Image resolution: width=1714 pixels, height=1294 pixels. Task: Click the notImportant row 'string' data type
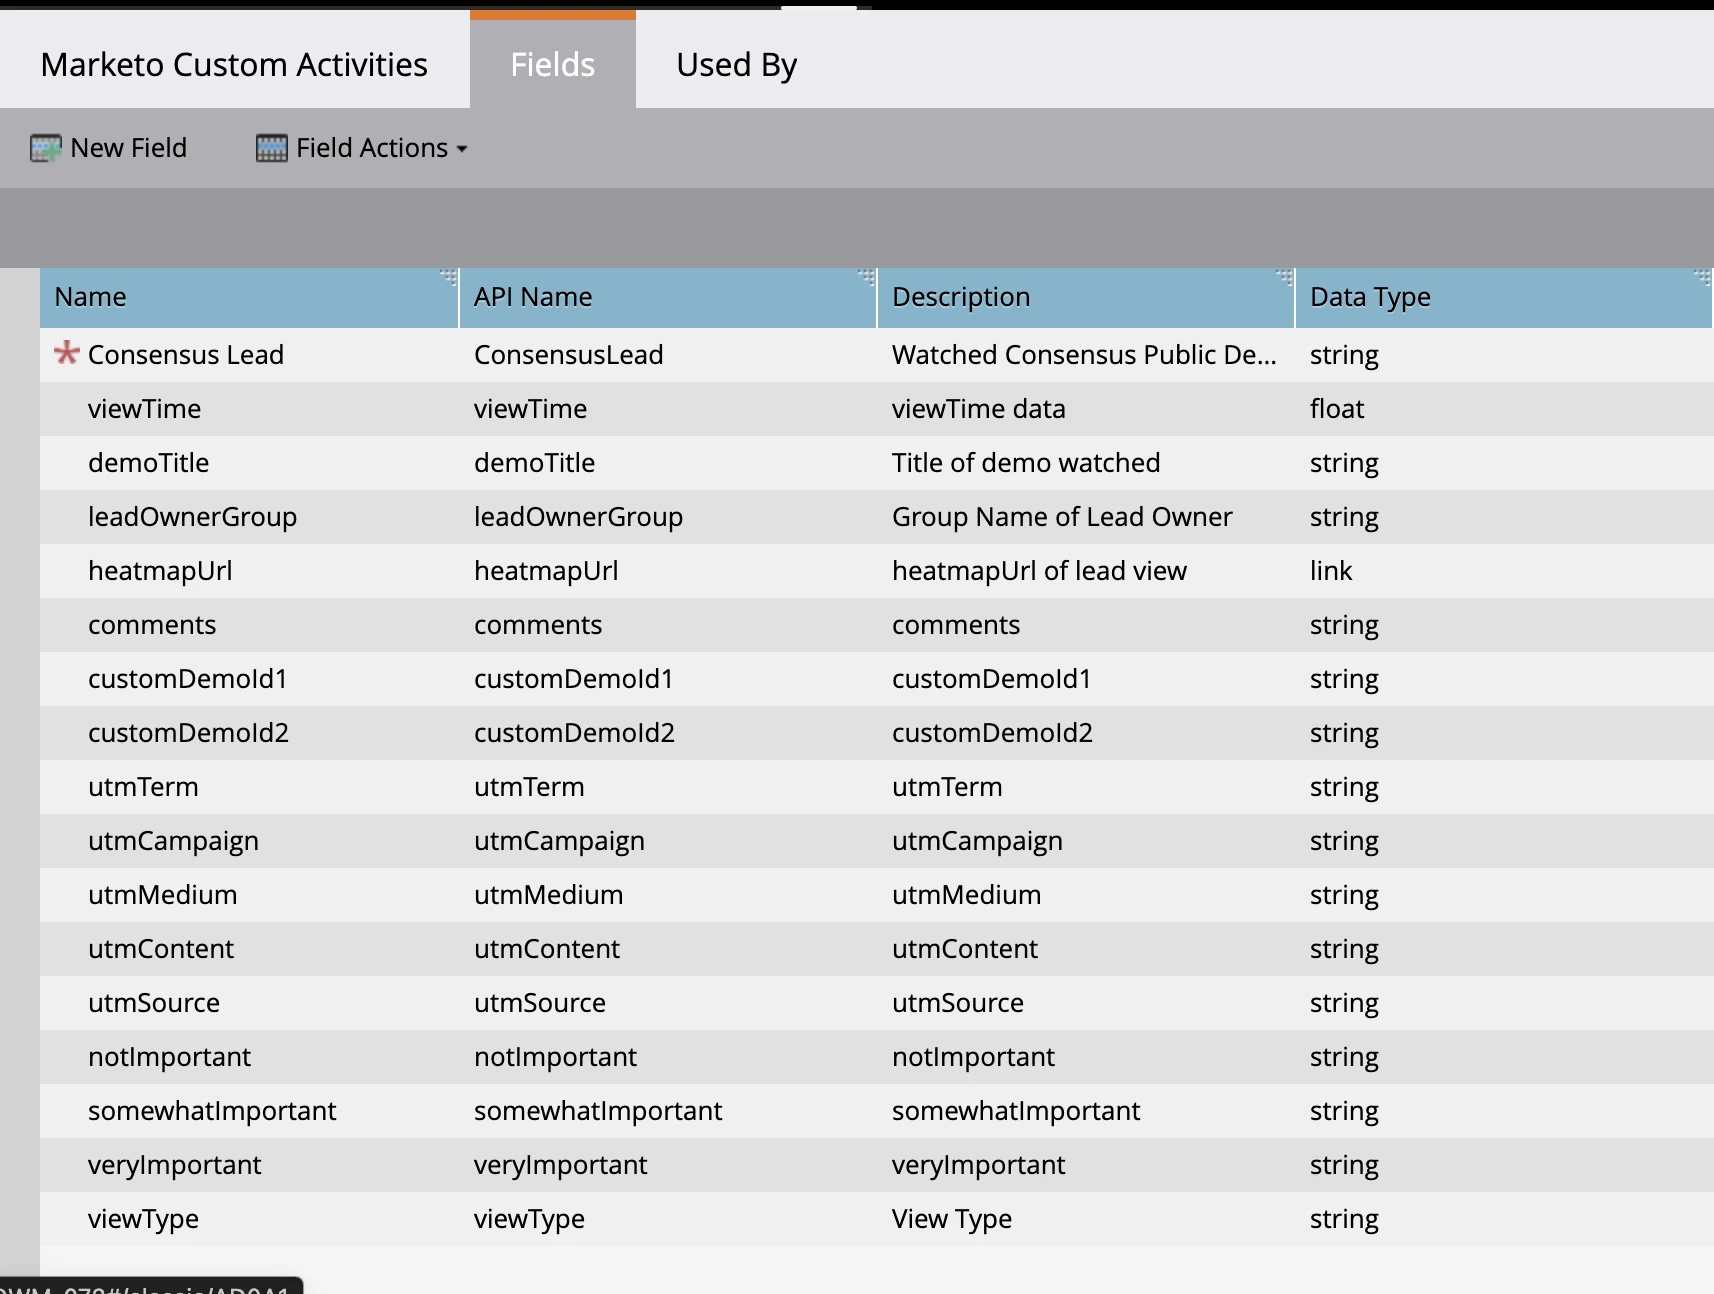coord(1344,1057)
